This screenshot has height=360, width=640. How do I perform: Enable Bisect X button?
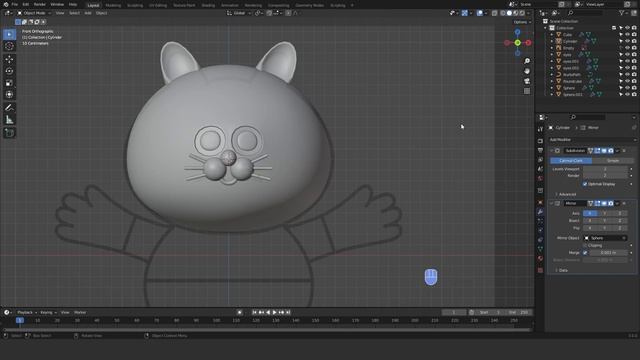click(x=590, y=221)
